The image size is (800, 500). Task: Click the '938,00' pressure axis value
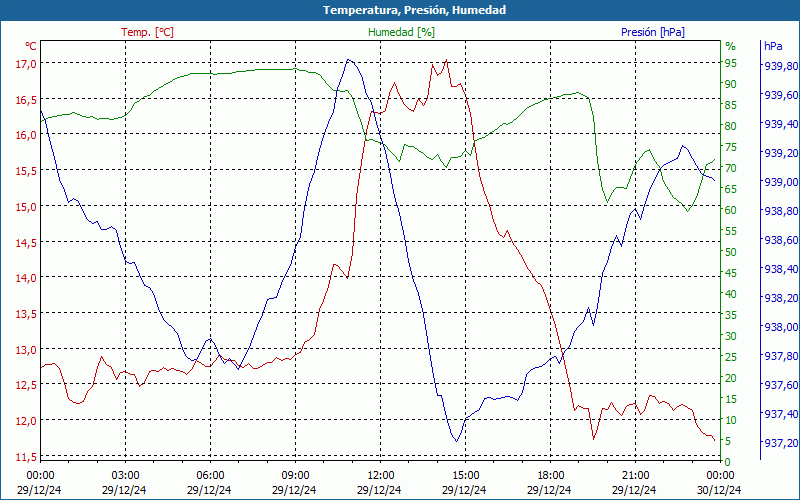779,327
